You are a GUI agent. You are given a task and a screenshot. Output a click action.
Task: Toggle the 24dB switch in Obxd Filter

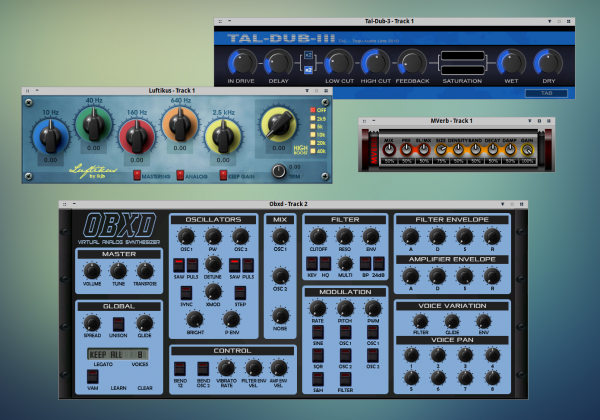[378, 264]
